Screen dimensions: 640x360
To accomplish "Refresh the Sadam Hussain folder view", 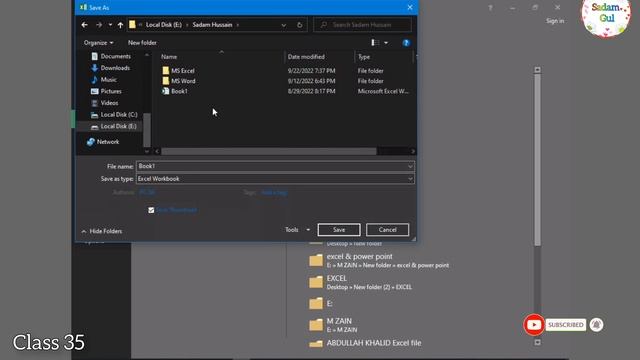I will tap(300, 25).
